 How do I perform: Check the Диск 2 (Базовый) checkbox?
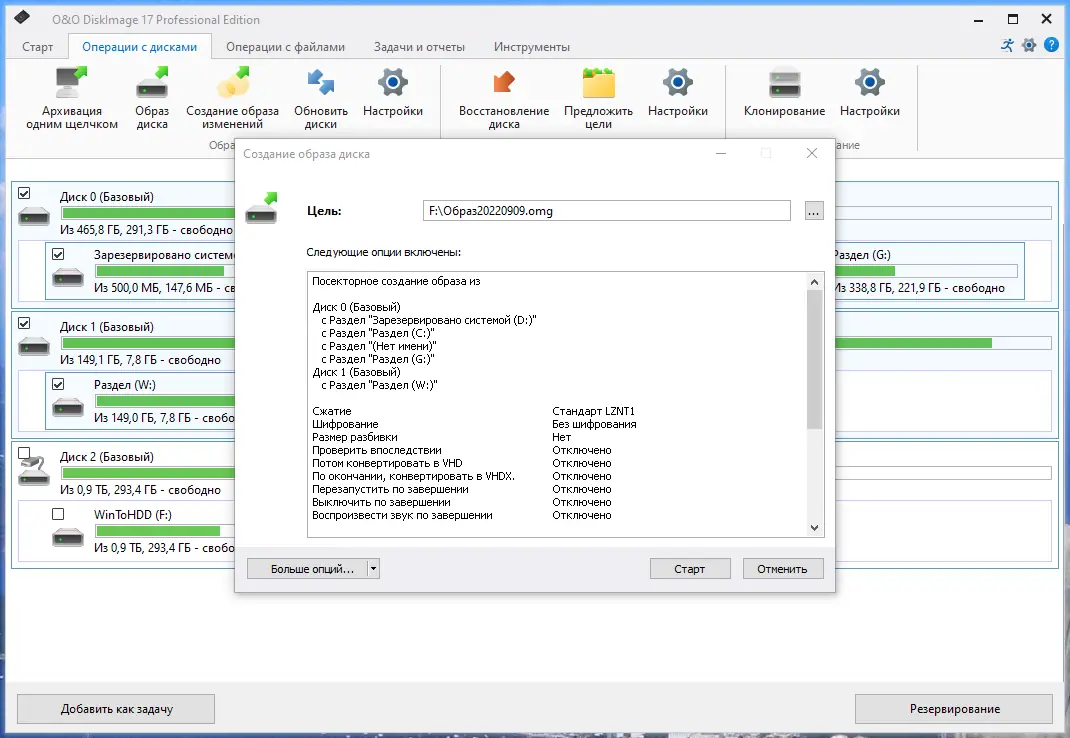(24, 453)
